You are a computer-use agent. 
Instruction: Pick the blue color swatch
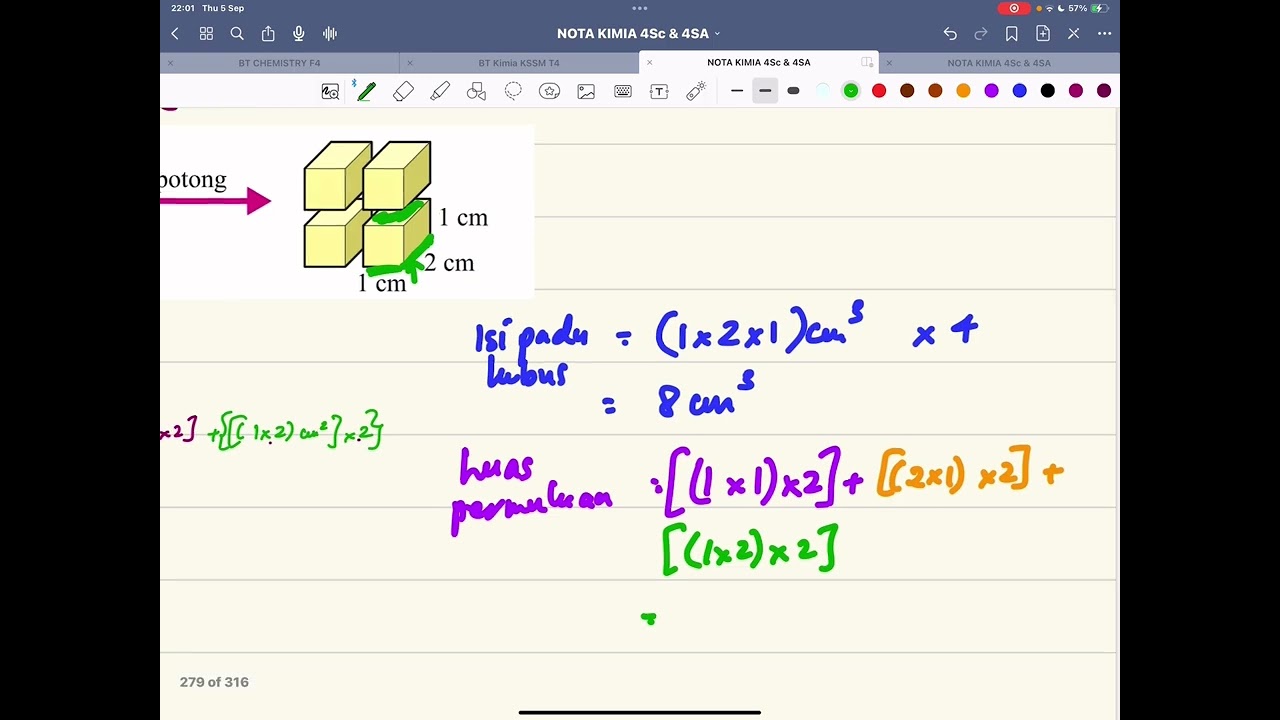click(x=1019, y=91)
